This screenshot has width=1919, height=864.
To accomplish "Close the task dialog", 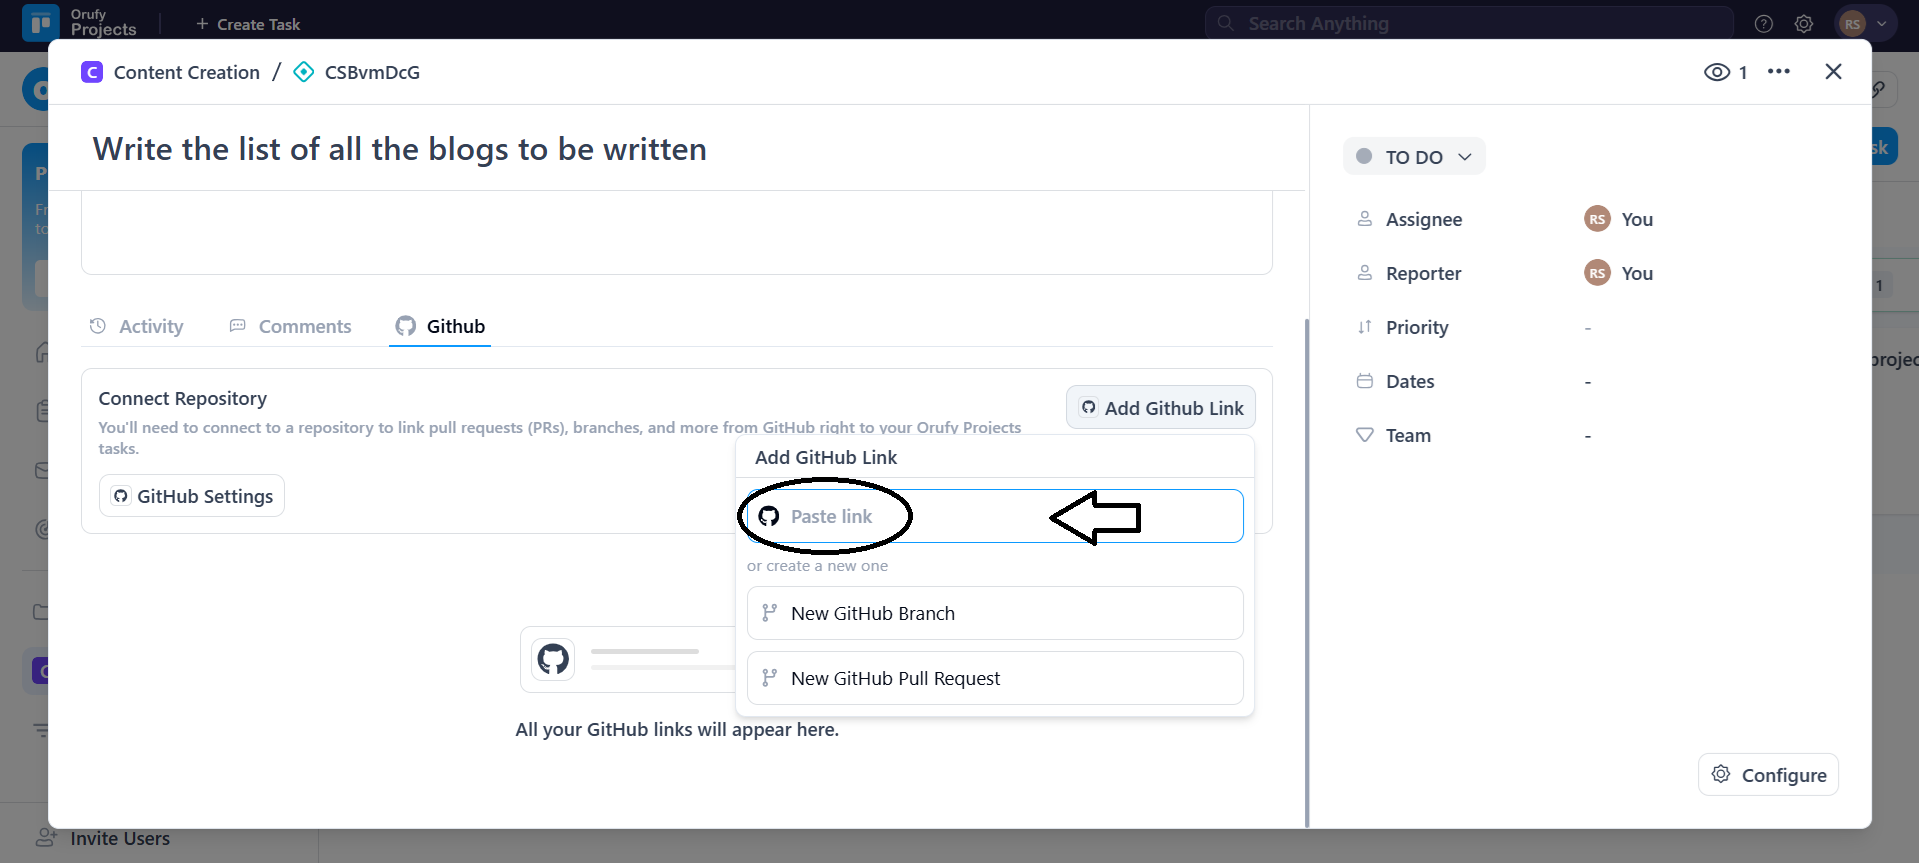I will pos(1833,72).
